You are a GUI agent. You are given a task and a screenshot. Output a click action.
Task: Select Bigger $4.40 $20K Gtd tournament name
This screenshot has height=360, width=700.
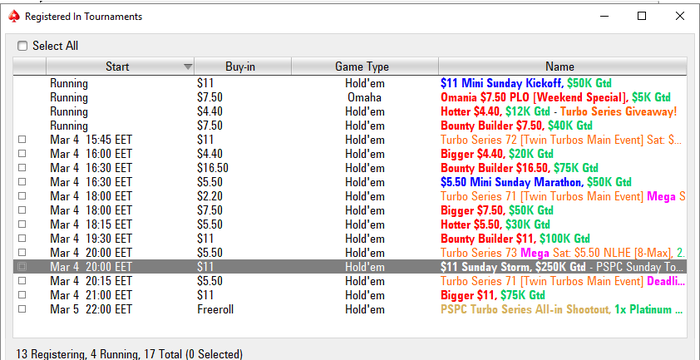[x=497, y=154]
